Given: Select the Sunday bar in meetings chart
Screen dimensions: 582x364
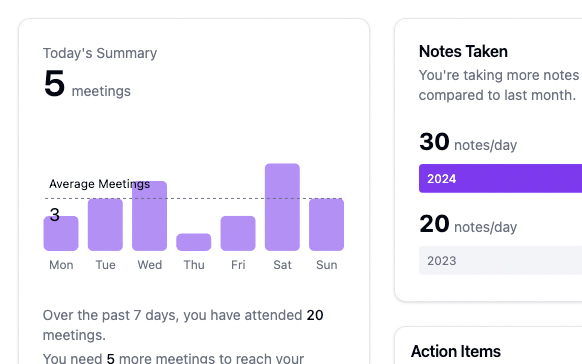Looking at the screenshot, I should click(327, 224).
